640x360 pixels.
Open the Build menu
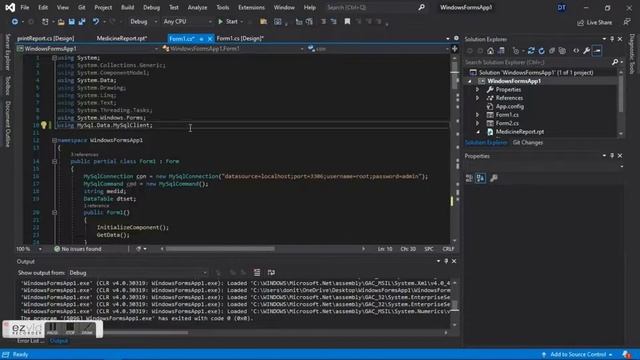click(x=127, y=7)
